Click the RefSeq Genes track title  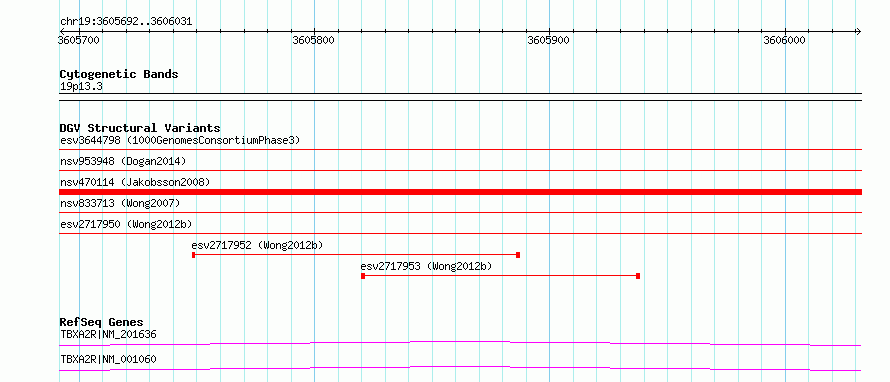point(101,322)
